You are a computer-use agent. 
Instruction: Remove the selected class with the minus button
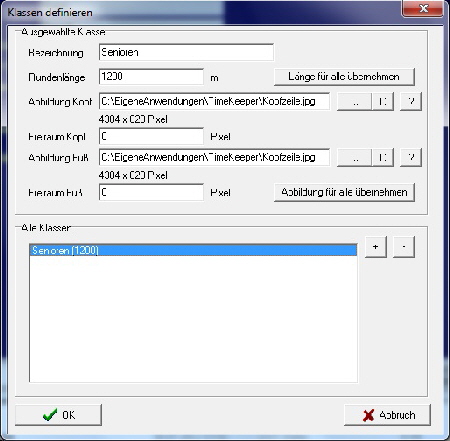coord(404,247)
